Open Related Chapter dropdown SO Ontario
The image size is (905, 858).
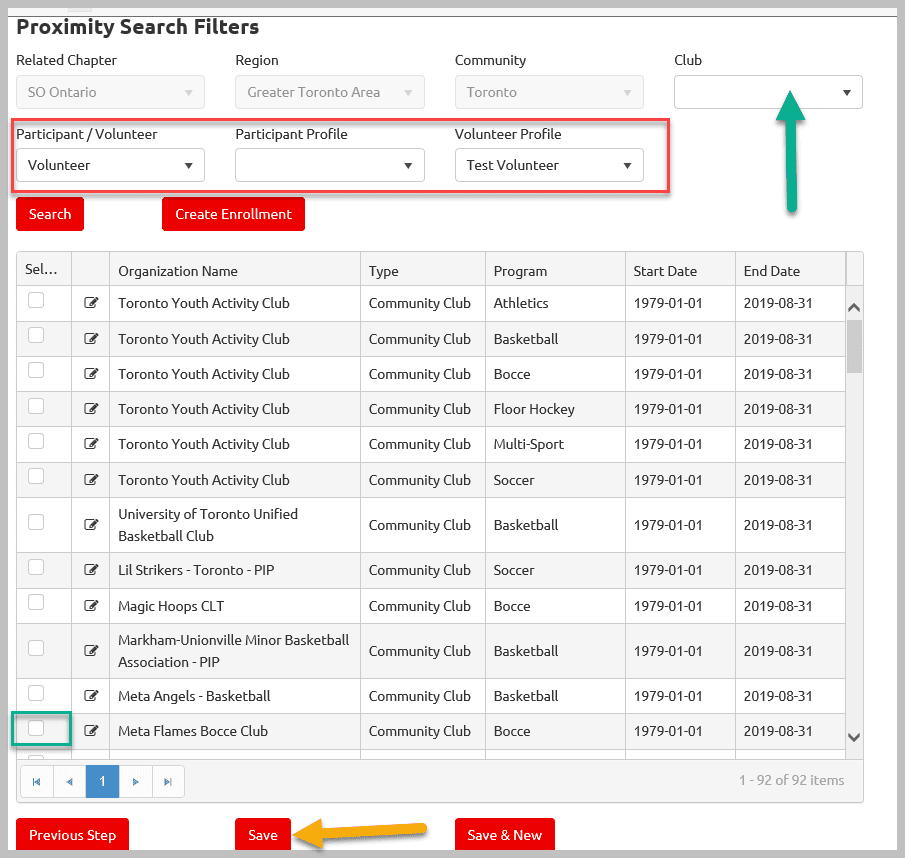click(x=110, y=92)
